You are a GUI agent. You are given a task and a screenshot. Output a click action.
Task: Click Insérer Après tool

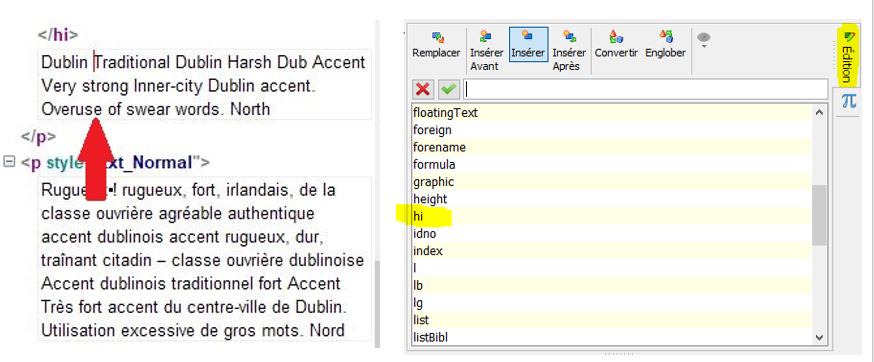[568, 51]
